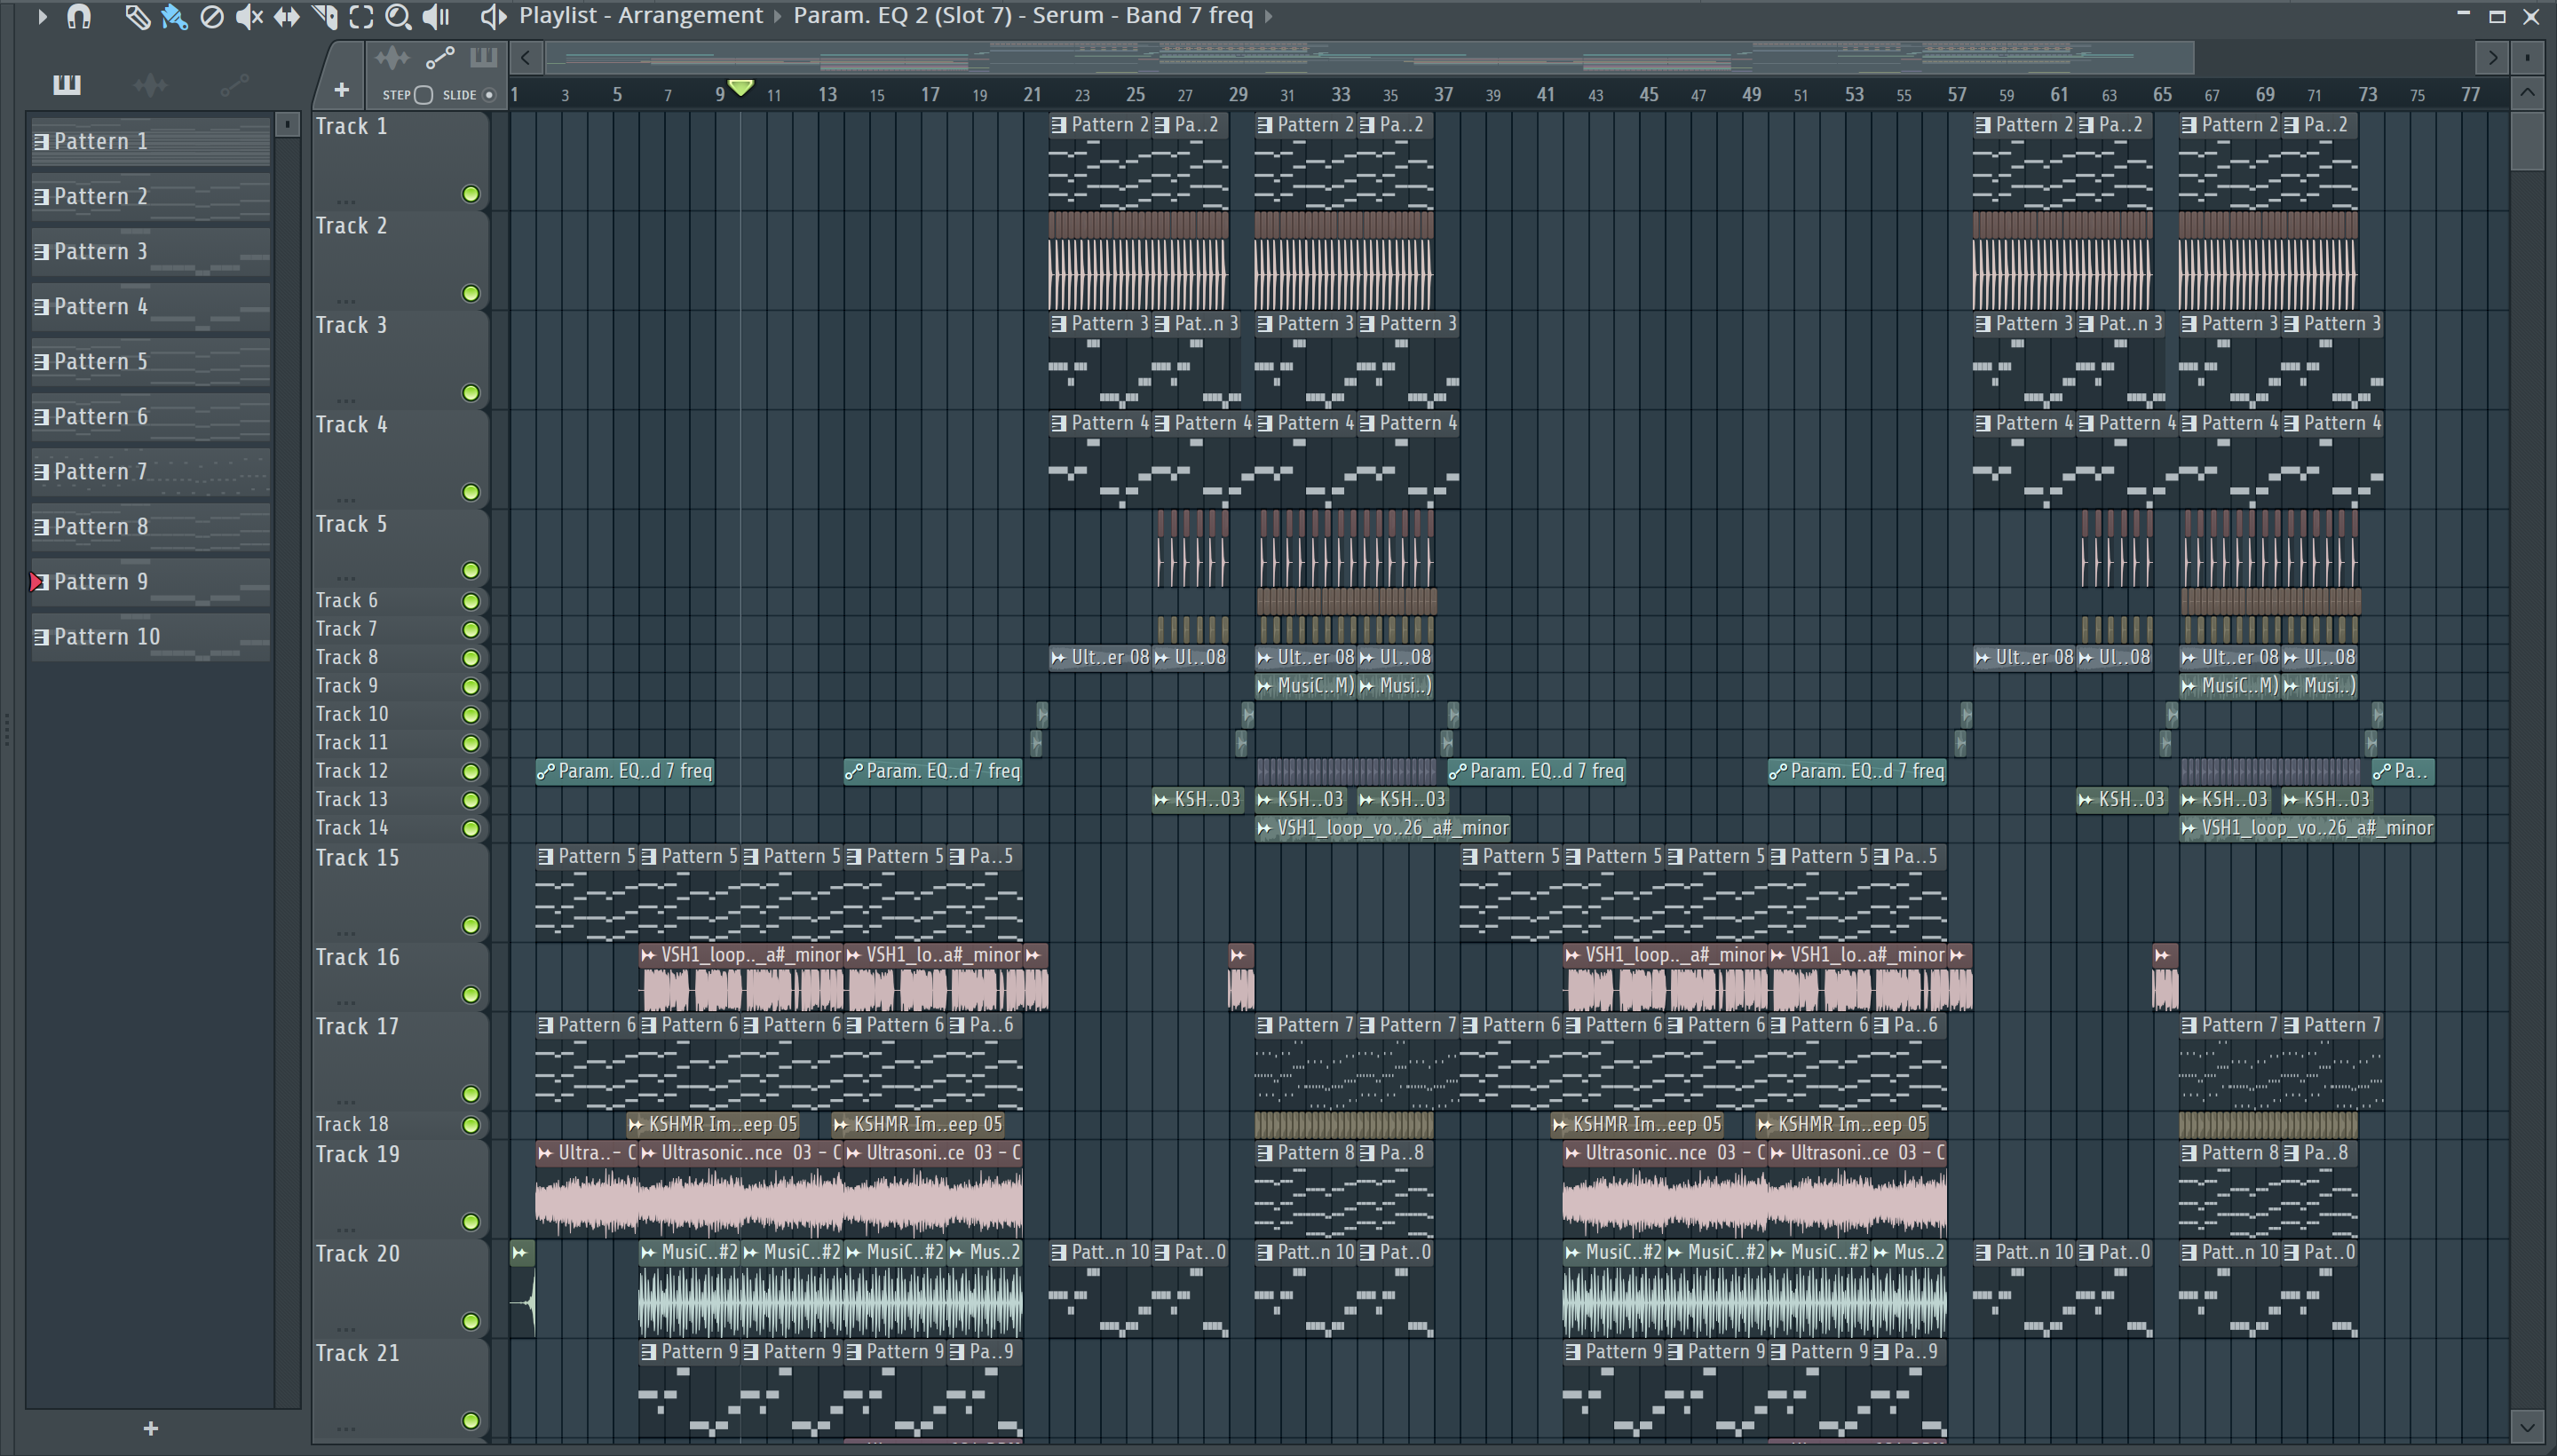Image resolution: width=2557 pixels, height=1456 pixels.
Task: Focus audio clips in playlist header
Action: (x=392, y=57)
